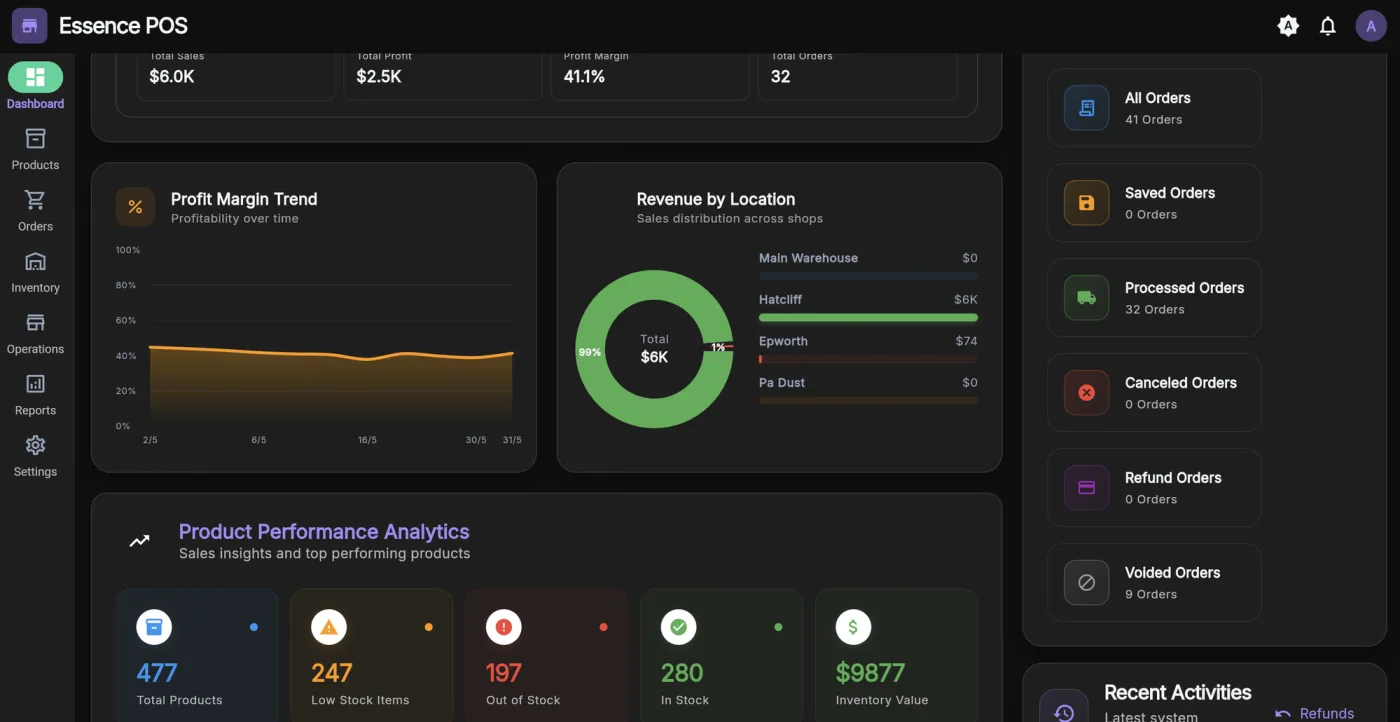Click the 280 In Stock value
The width and height of the screenshot is (1400, 722).
coord(682,673)
